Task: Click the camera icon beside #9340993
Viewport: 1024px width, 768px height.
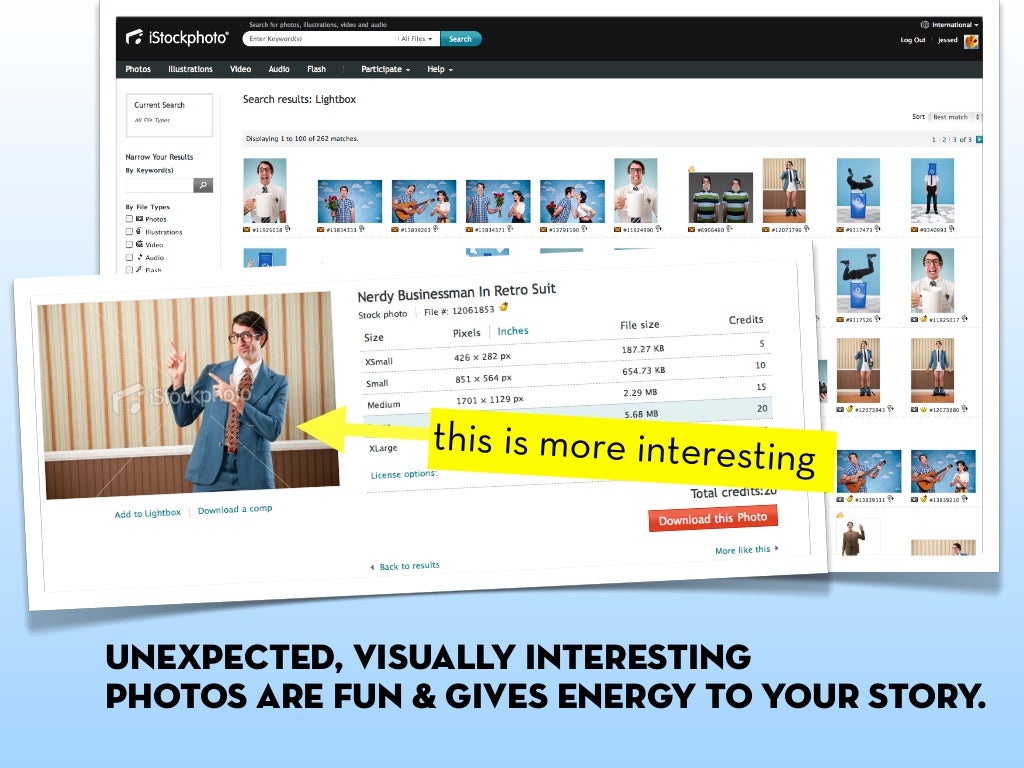Action: 915,229
